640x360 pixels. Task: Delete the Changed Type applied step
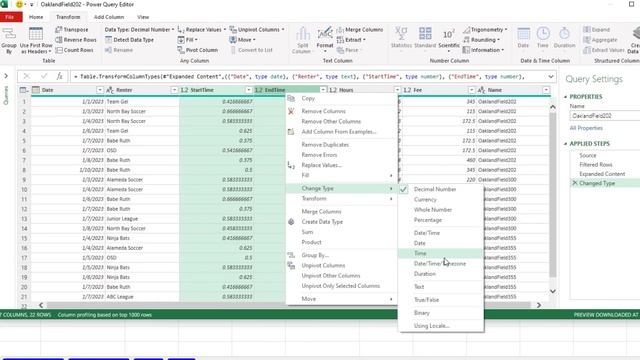point(575,183)
